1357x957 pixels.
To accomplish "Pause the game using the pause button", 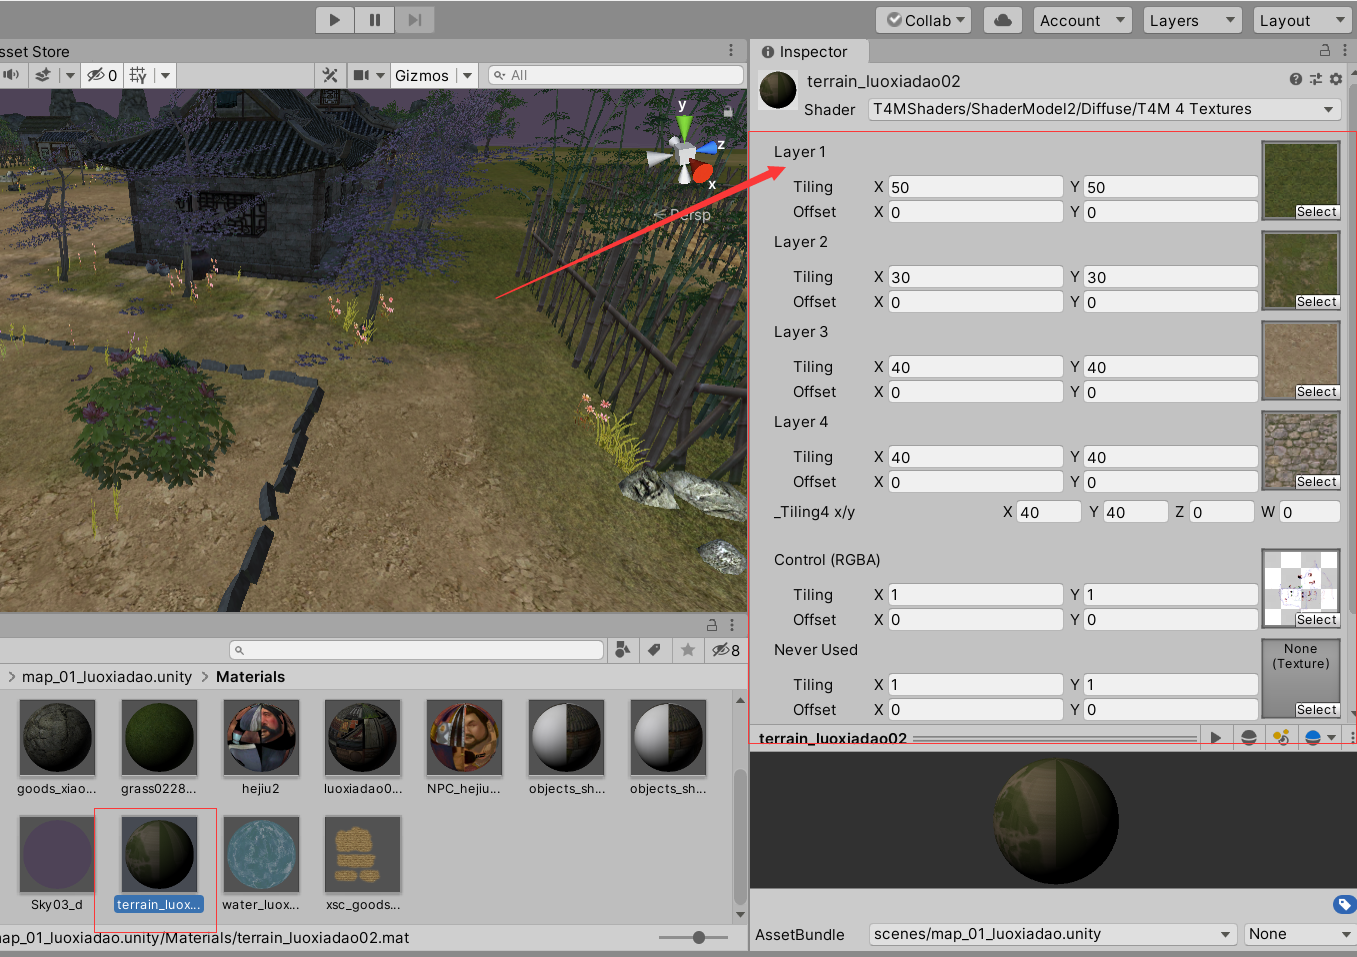I will [x=375, y=20].
